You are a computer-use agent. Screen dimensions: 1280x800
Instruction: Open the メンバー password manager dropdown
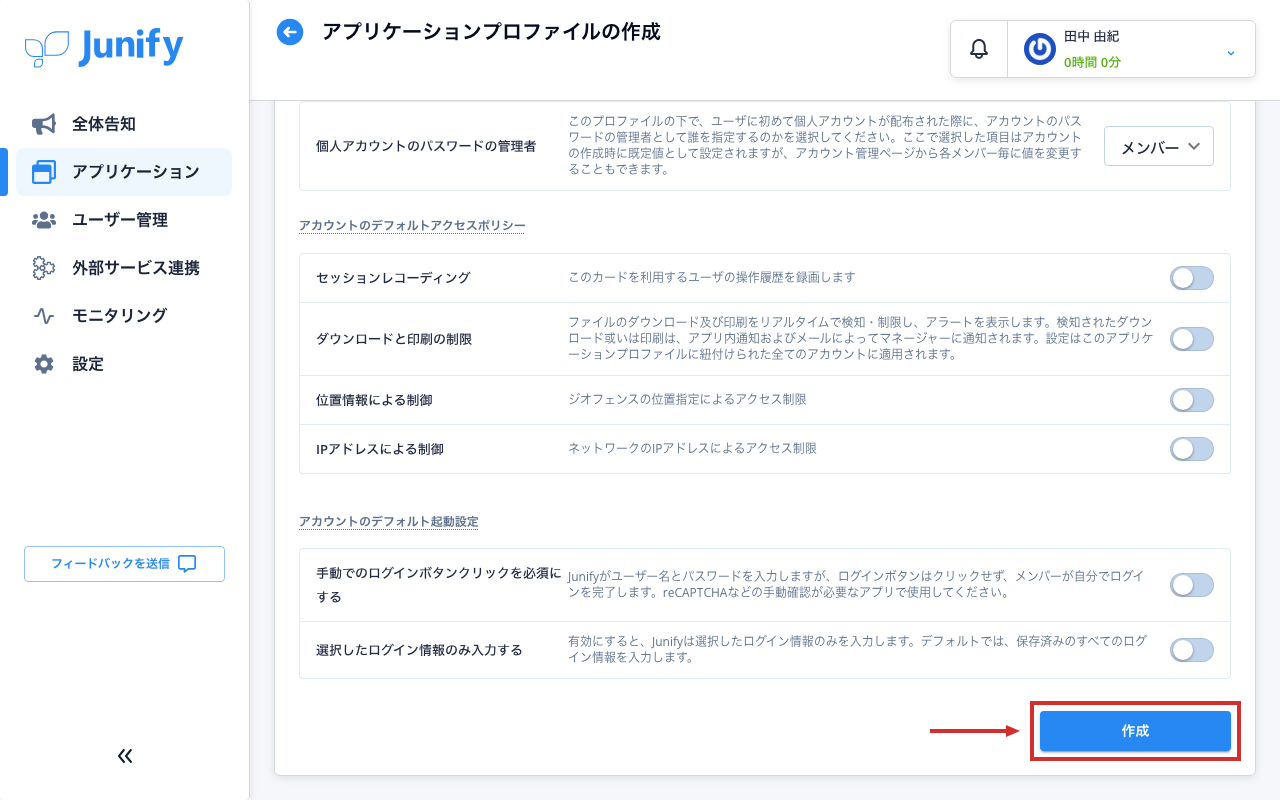click(1159, 146)
